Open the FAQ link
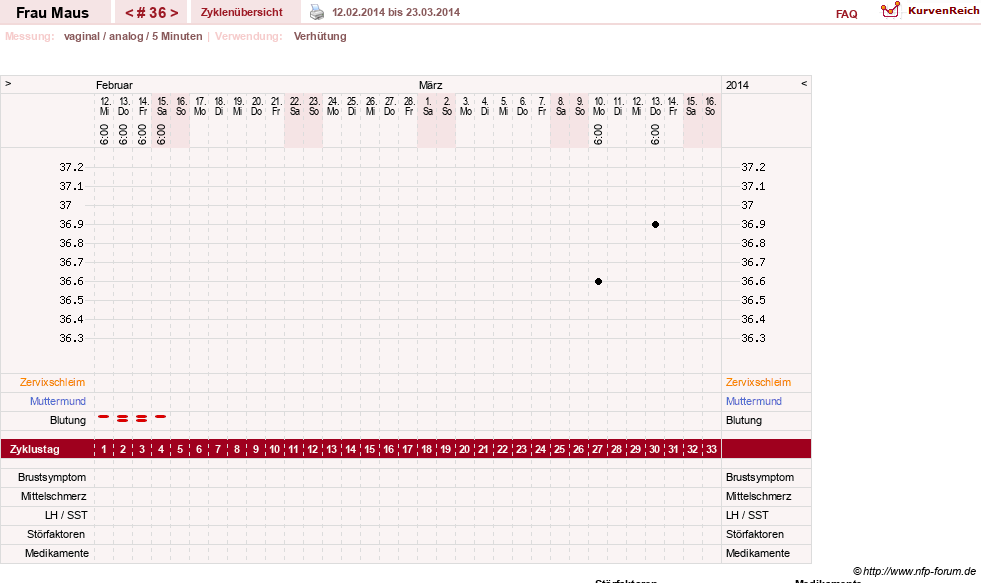This screenshot has height=583, width=981. click(846, 14)
